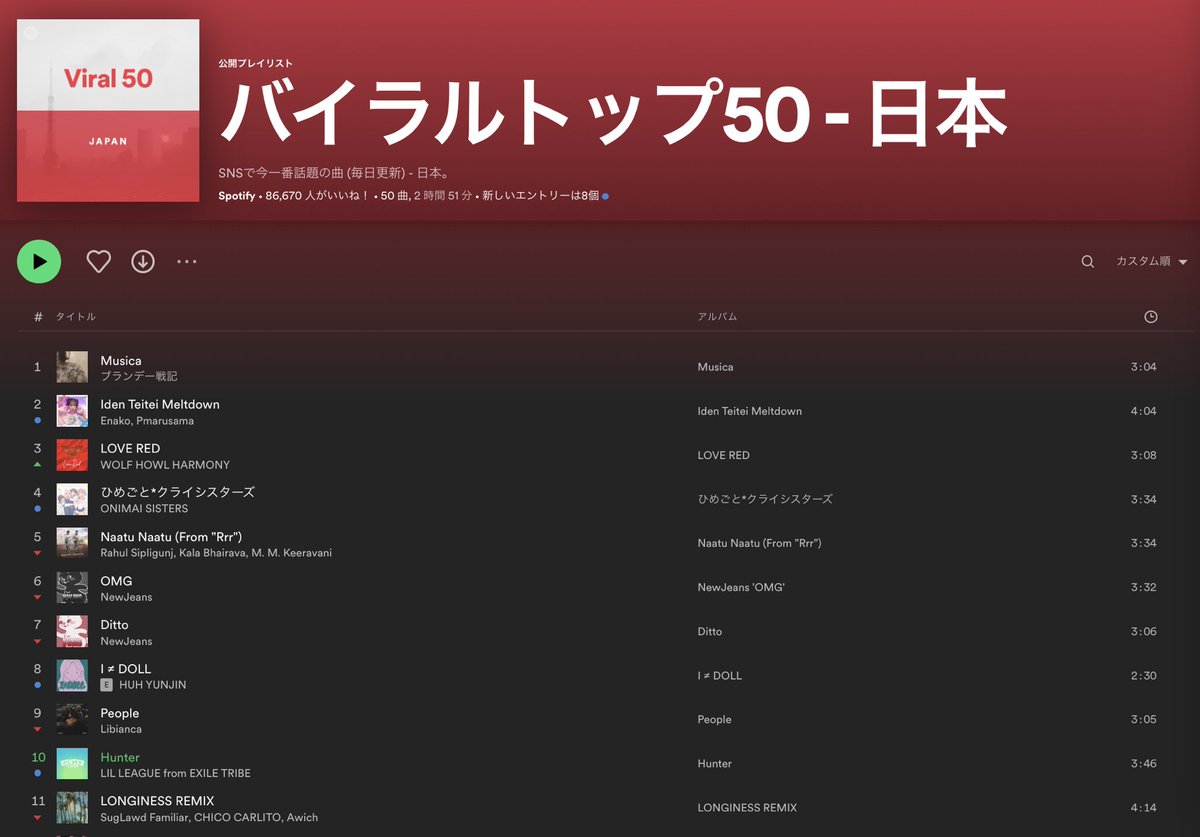Screen dimensions: 1200x837
Task: Download the playlist with the arrow icon
Action: tap(143, 262)
